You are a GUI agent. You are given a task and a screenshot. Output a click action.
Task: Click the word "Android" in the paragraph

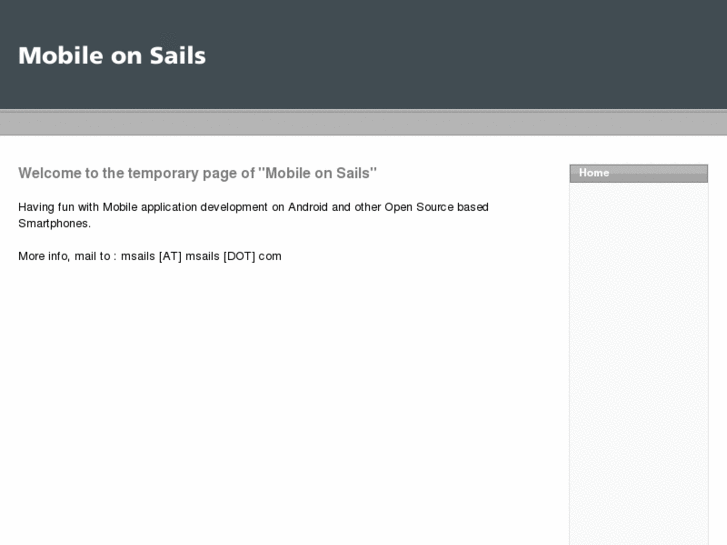307,207
